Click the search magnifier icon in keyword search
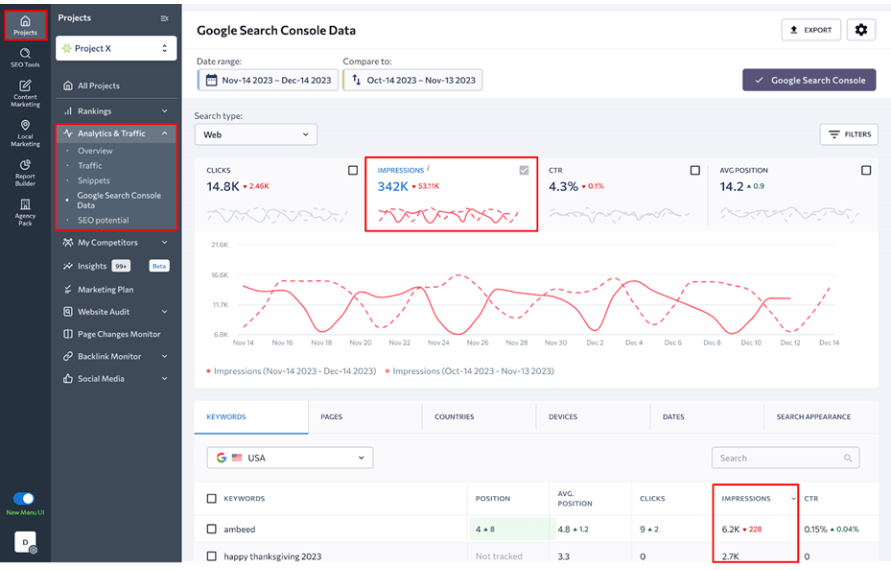The height and width of the screenshot is (570, 891). point(848,458)
